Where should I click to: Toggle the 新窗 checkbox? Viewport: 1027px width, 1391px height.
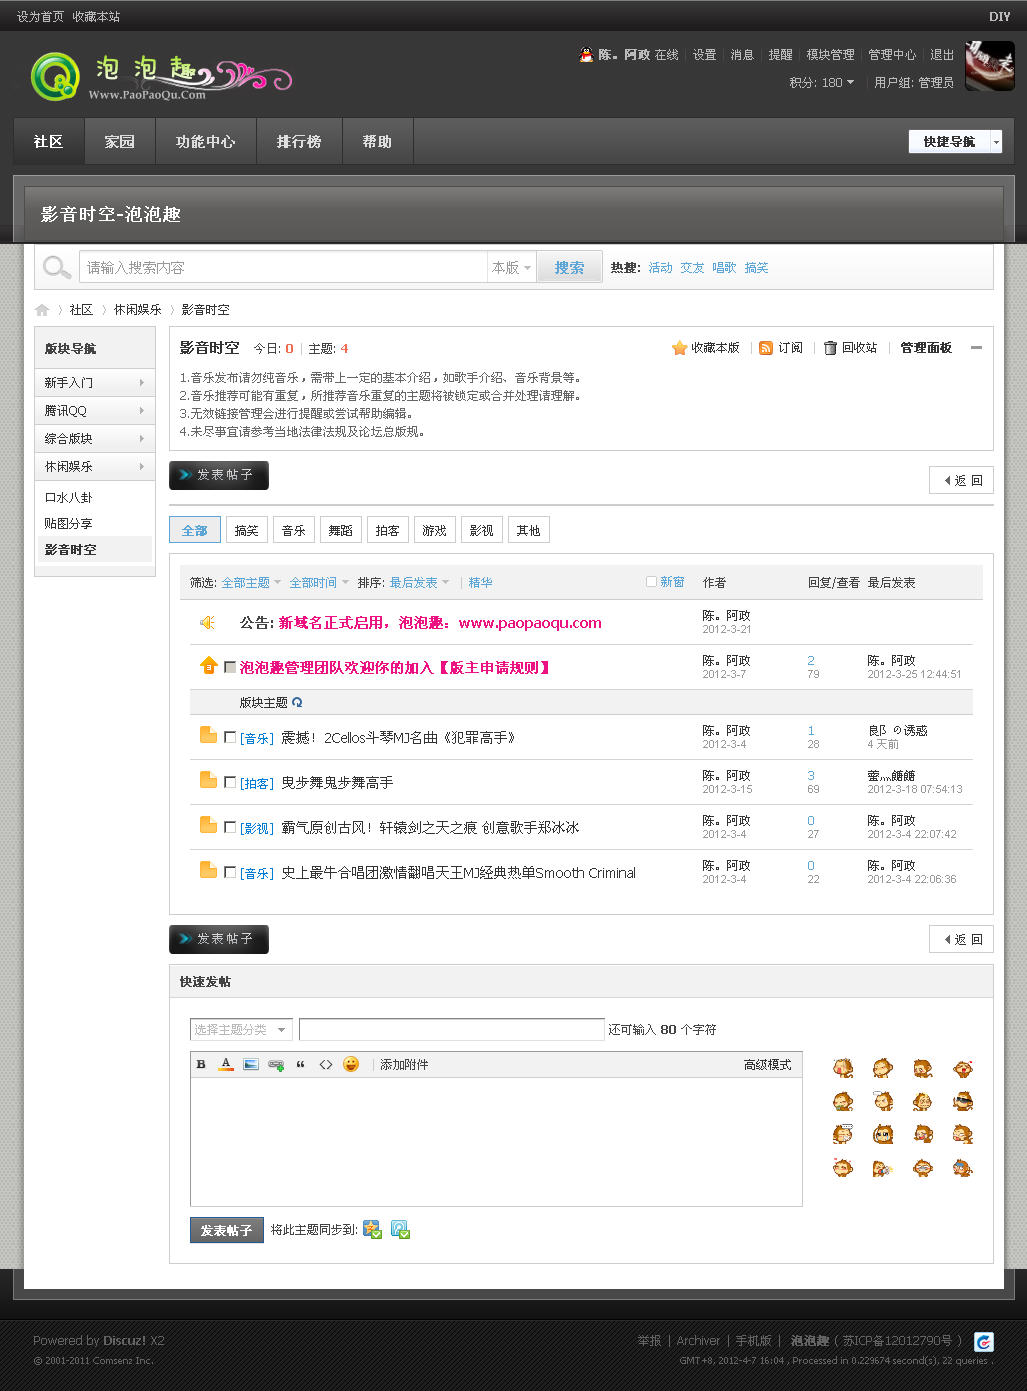coord(651,581)
